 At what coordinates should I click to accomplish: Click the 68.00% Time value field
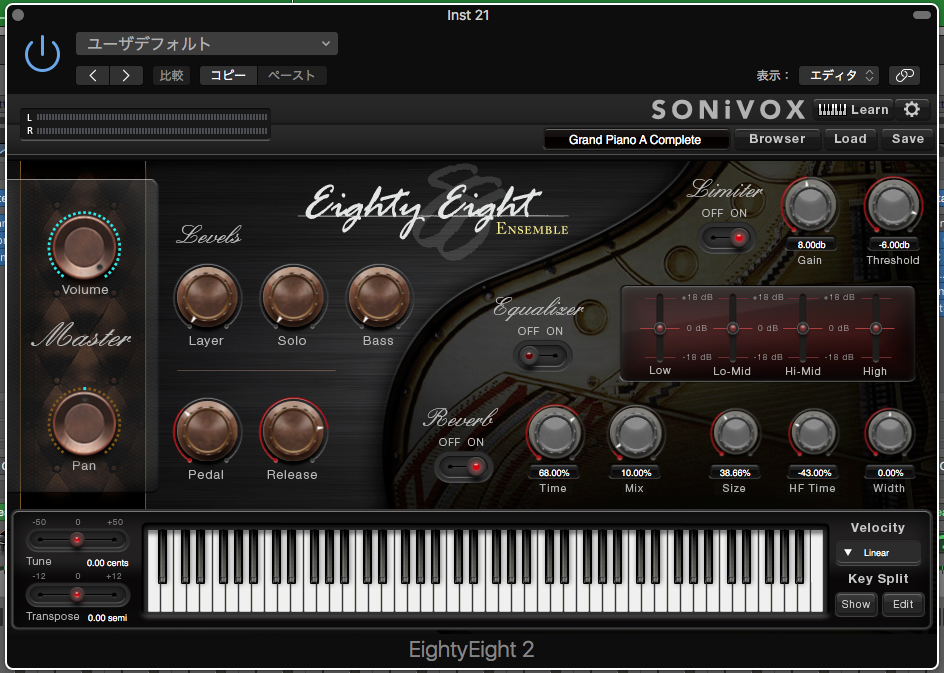coord(554,473)
